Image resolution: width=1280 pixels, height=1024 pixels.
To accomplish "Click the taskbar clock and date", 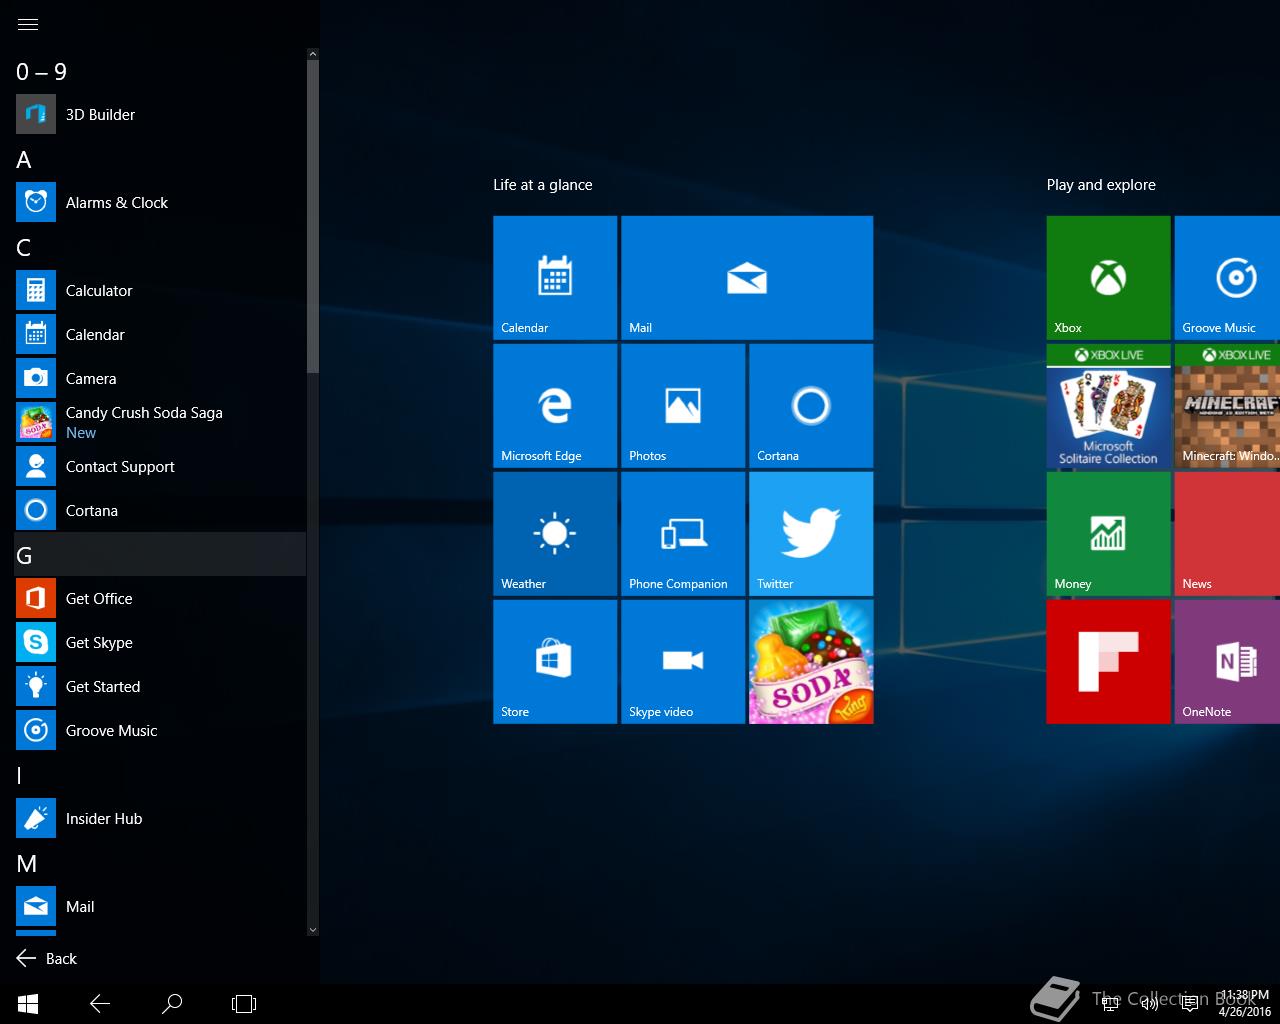I will pos(1245,1004).
